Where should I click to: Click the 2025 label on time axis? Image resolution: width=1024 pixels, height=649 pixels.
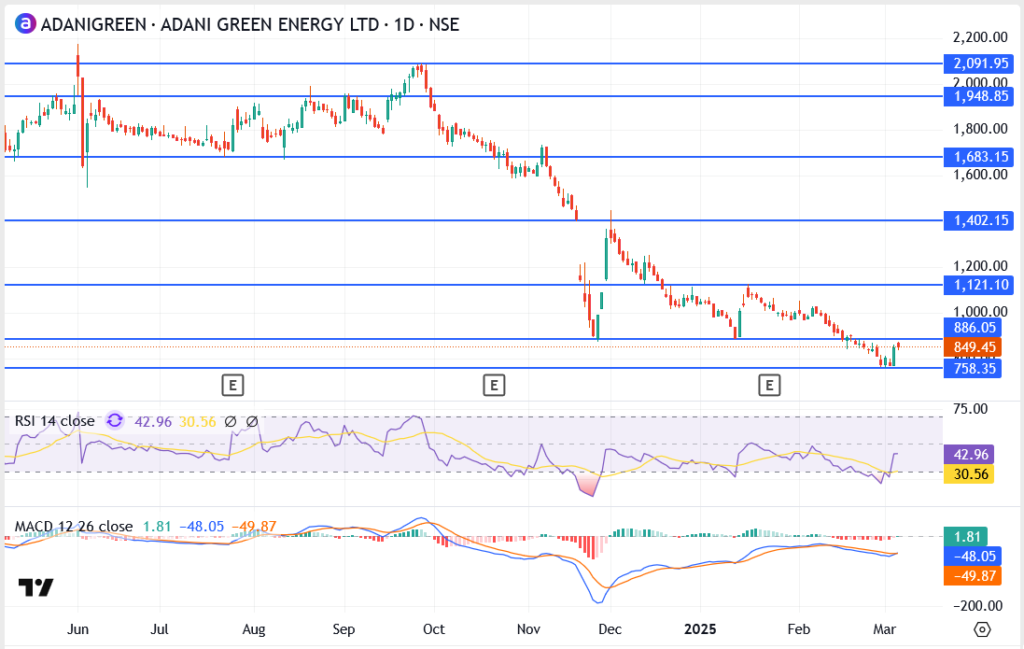click(698, 629)
